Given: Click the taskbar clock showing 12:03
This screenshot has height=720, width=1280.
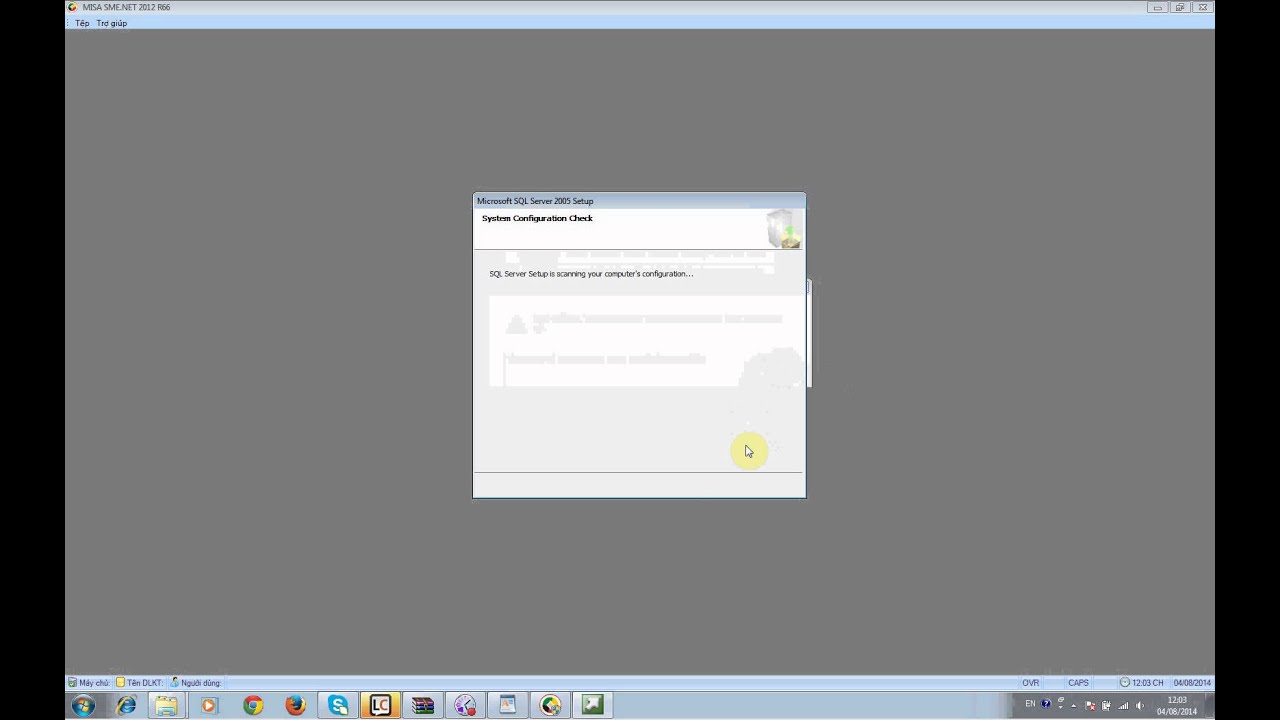Looking at the screenshot, I should tap(1177, 705).
